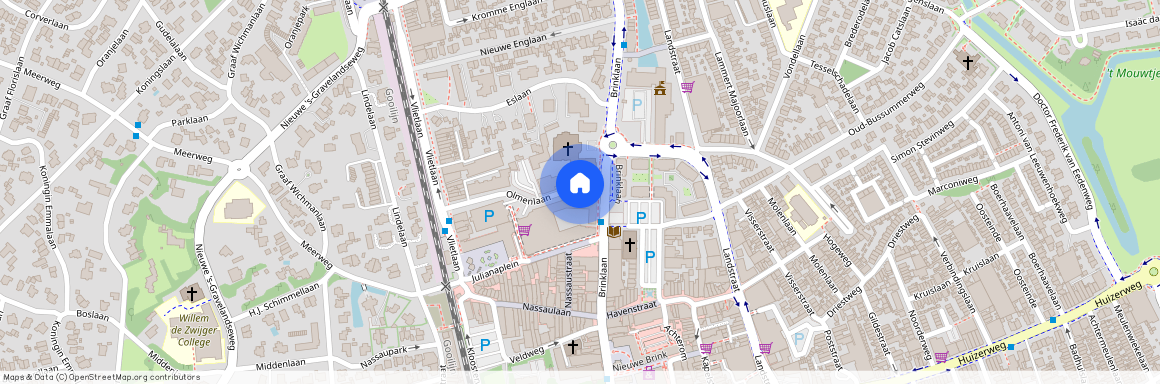Viewport: 1160px width, 384px height.
Task: Click the 'Olmenlaan' street label
Action: pyautogui.click(x=529, y=198)
